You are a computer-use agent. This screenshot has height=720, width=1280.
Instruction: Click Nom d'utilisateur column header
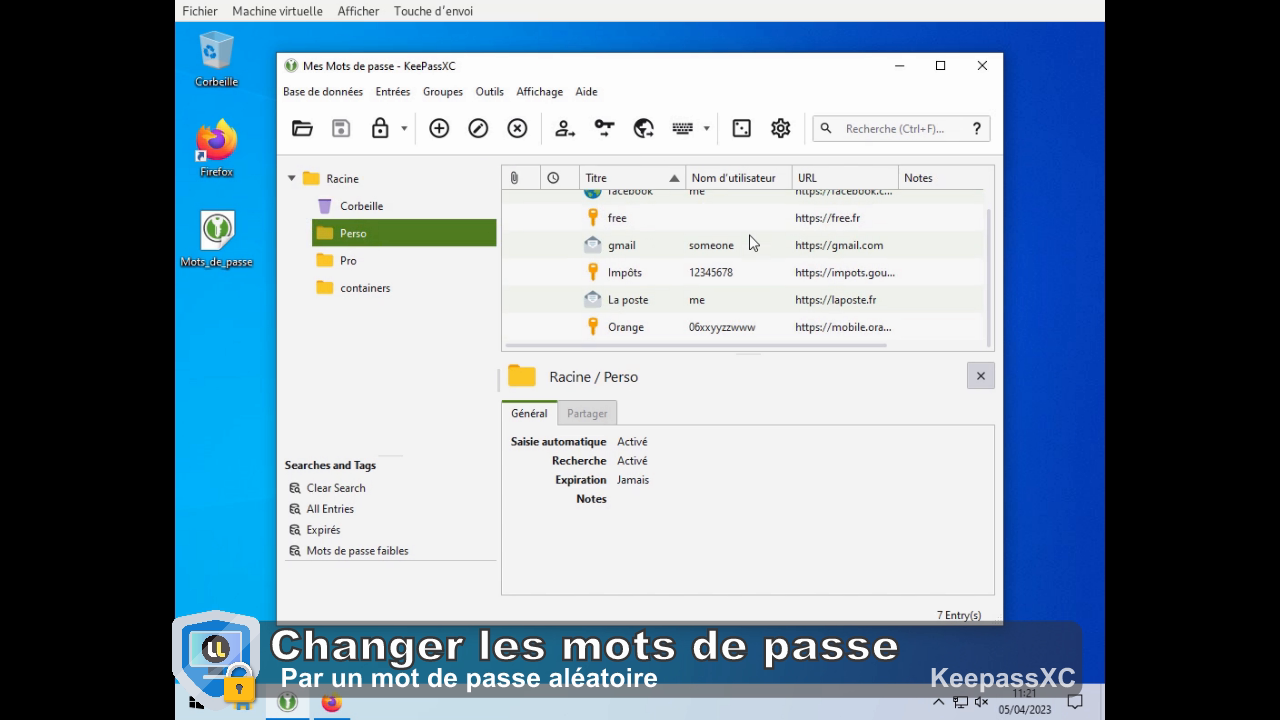coord(739,178)
